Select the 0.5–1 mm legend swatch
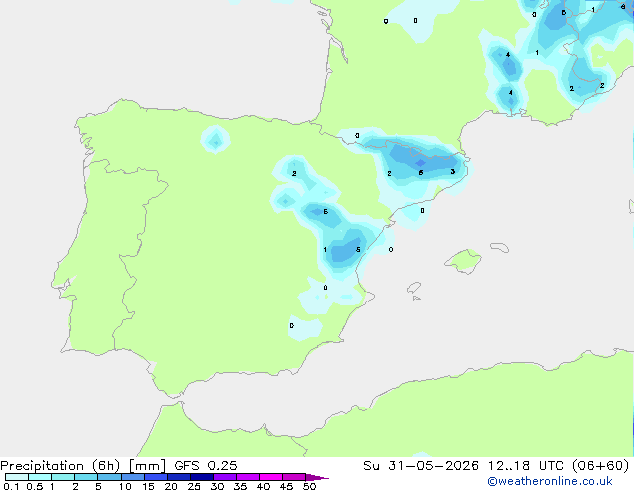This screenshot has height=490, width=634. click(x=40, y=477)
